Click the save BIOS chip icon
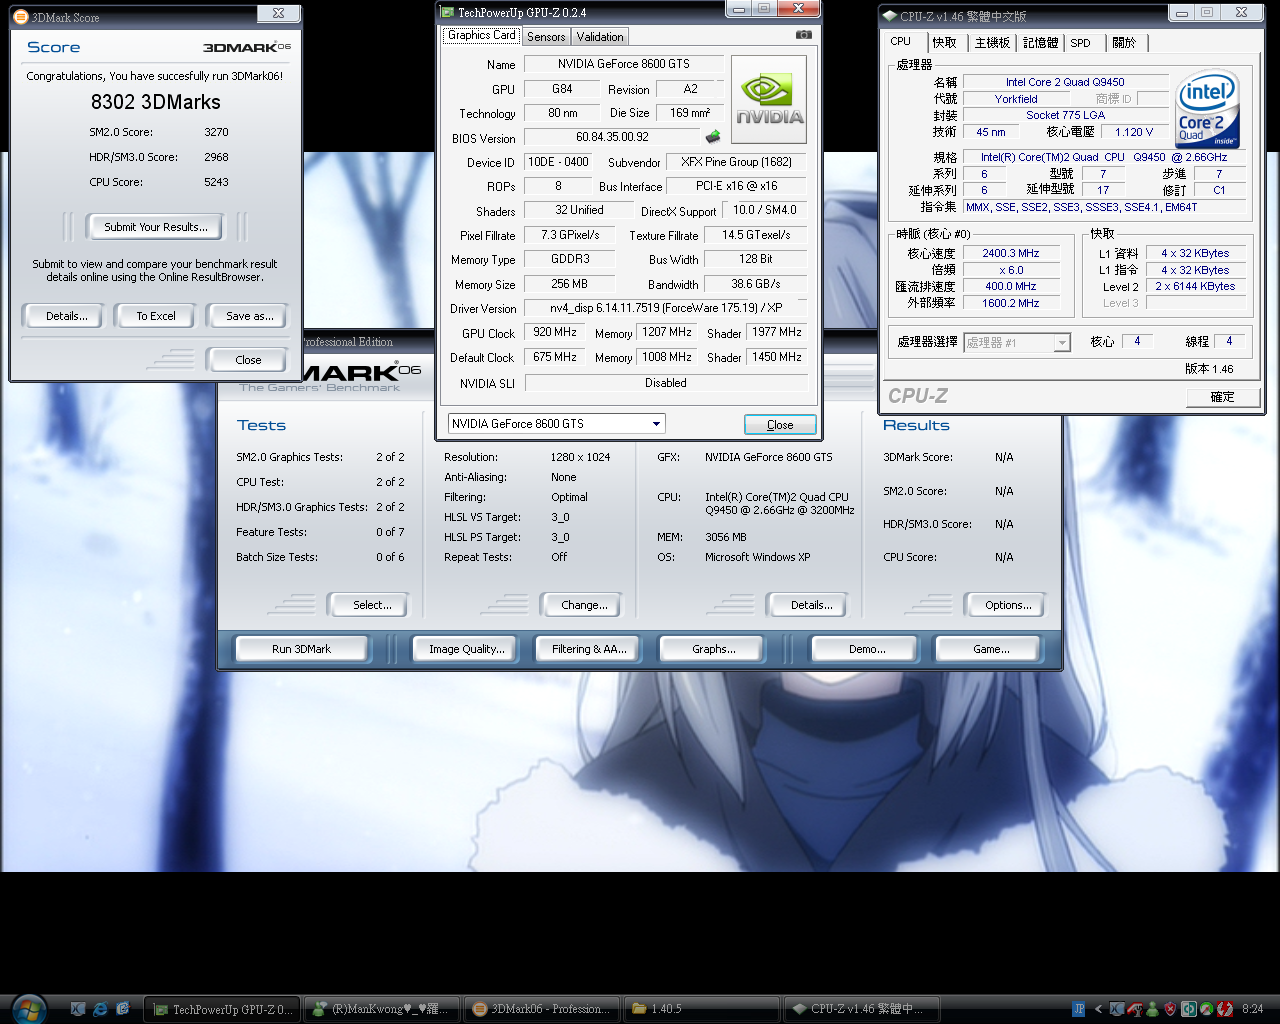This screenshot has height=1024, width=1280. tap(713, 137)
